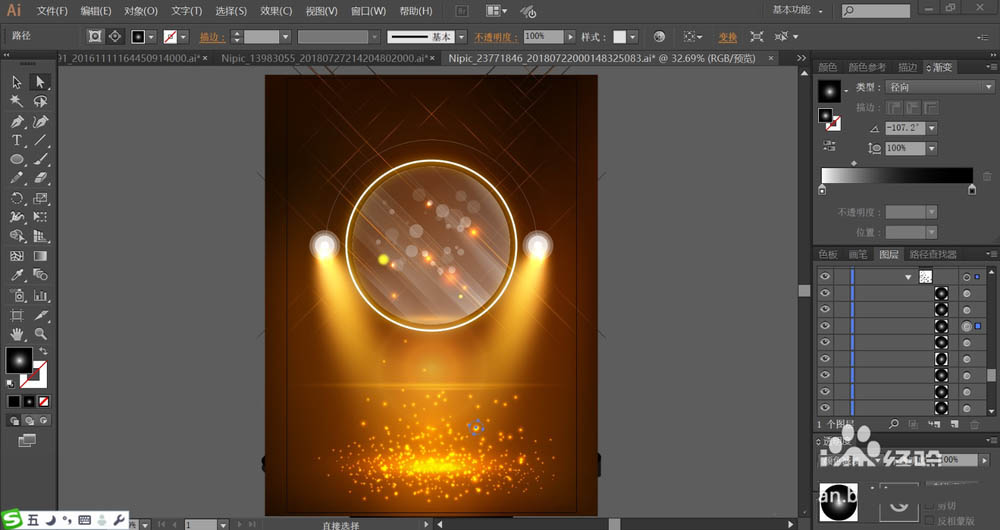Select the Paintbrush tool
This screenshot has height=530, width=1000.
[x=40, y=159]
